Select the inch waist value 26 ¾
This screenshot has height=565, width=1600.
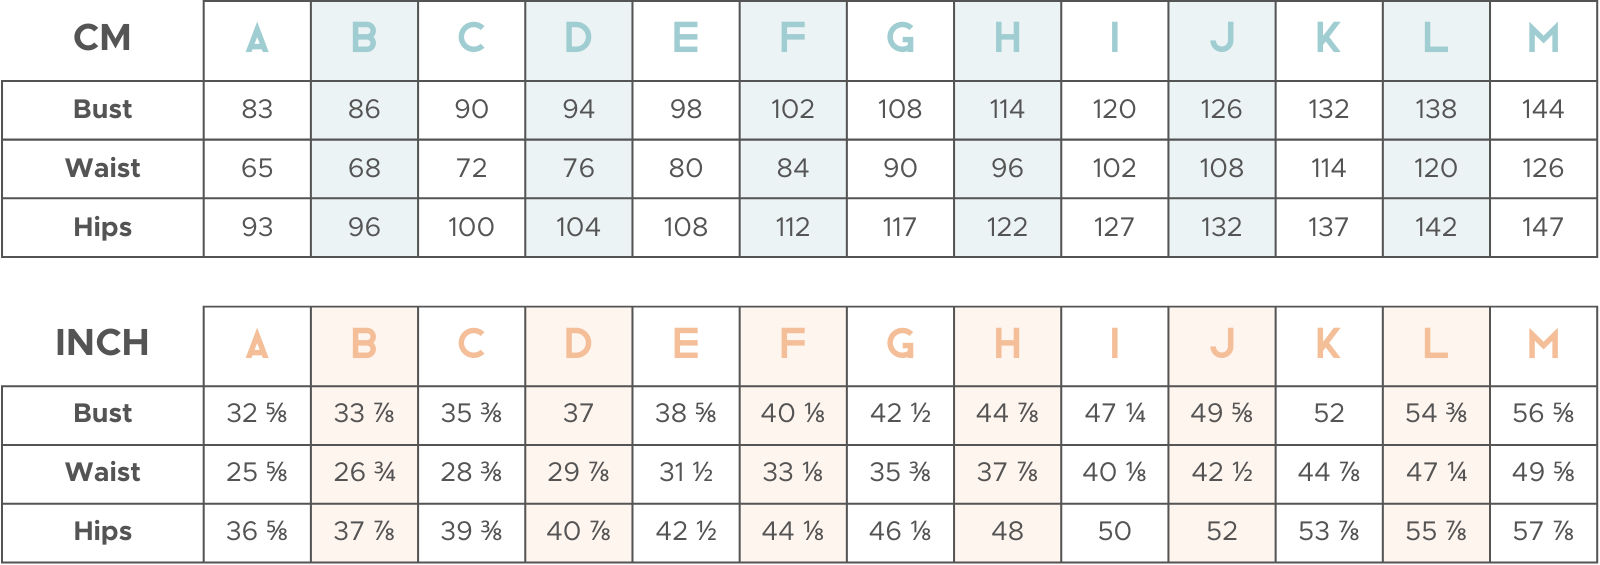click(x=364, y=472)
